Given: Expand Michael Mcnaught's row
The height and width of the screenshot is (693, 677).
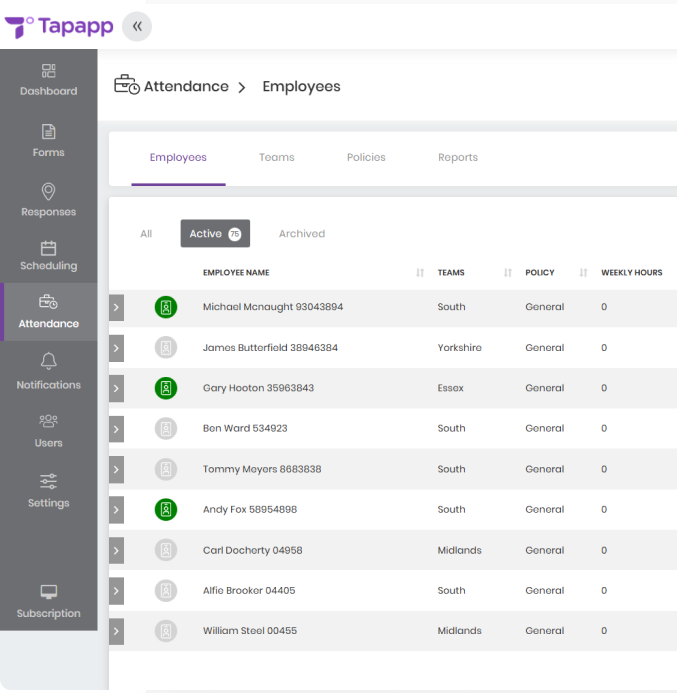Looking at the screenshot, I should click(x=116, y=307).
